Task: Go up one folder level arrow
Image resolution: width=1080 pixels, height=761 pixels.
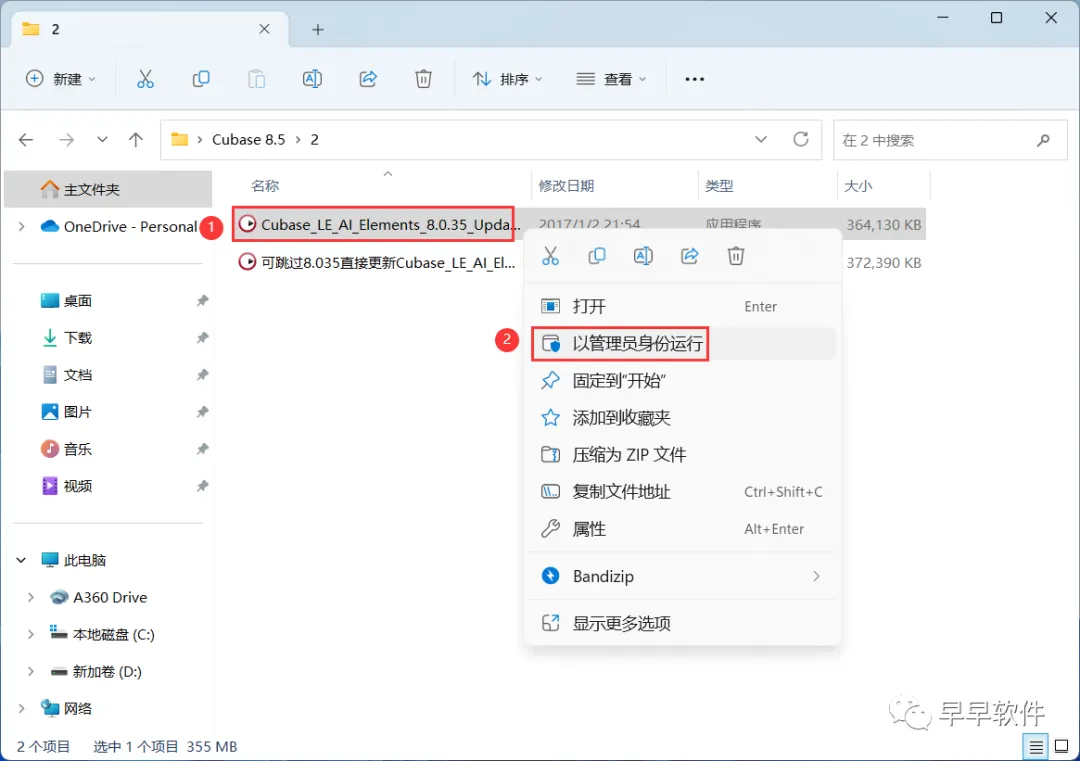Action: pos(136,140)
